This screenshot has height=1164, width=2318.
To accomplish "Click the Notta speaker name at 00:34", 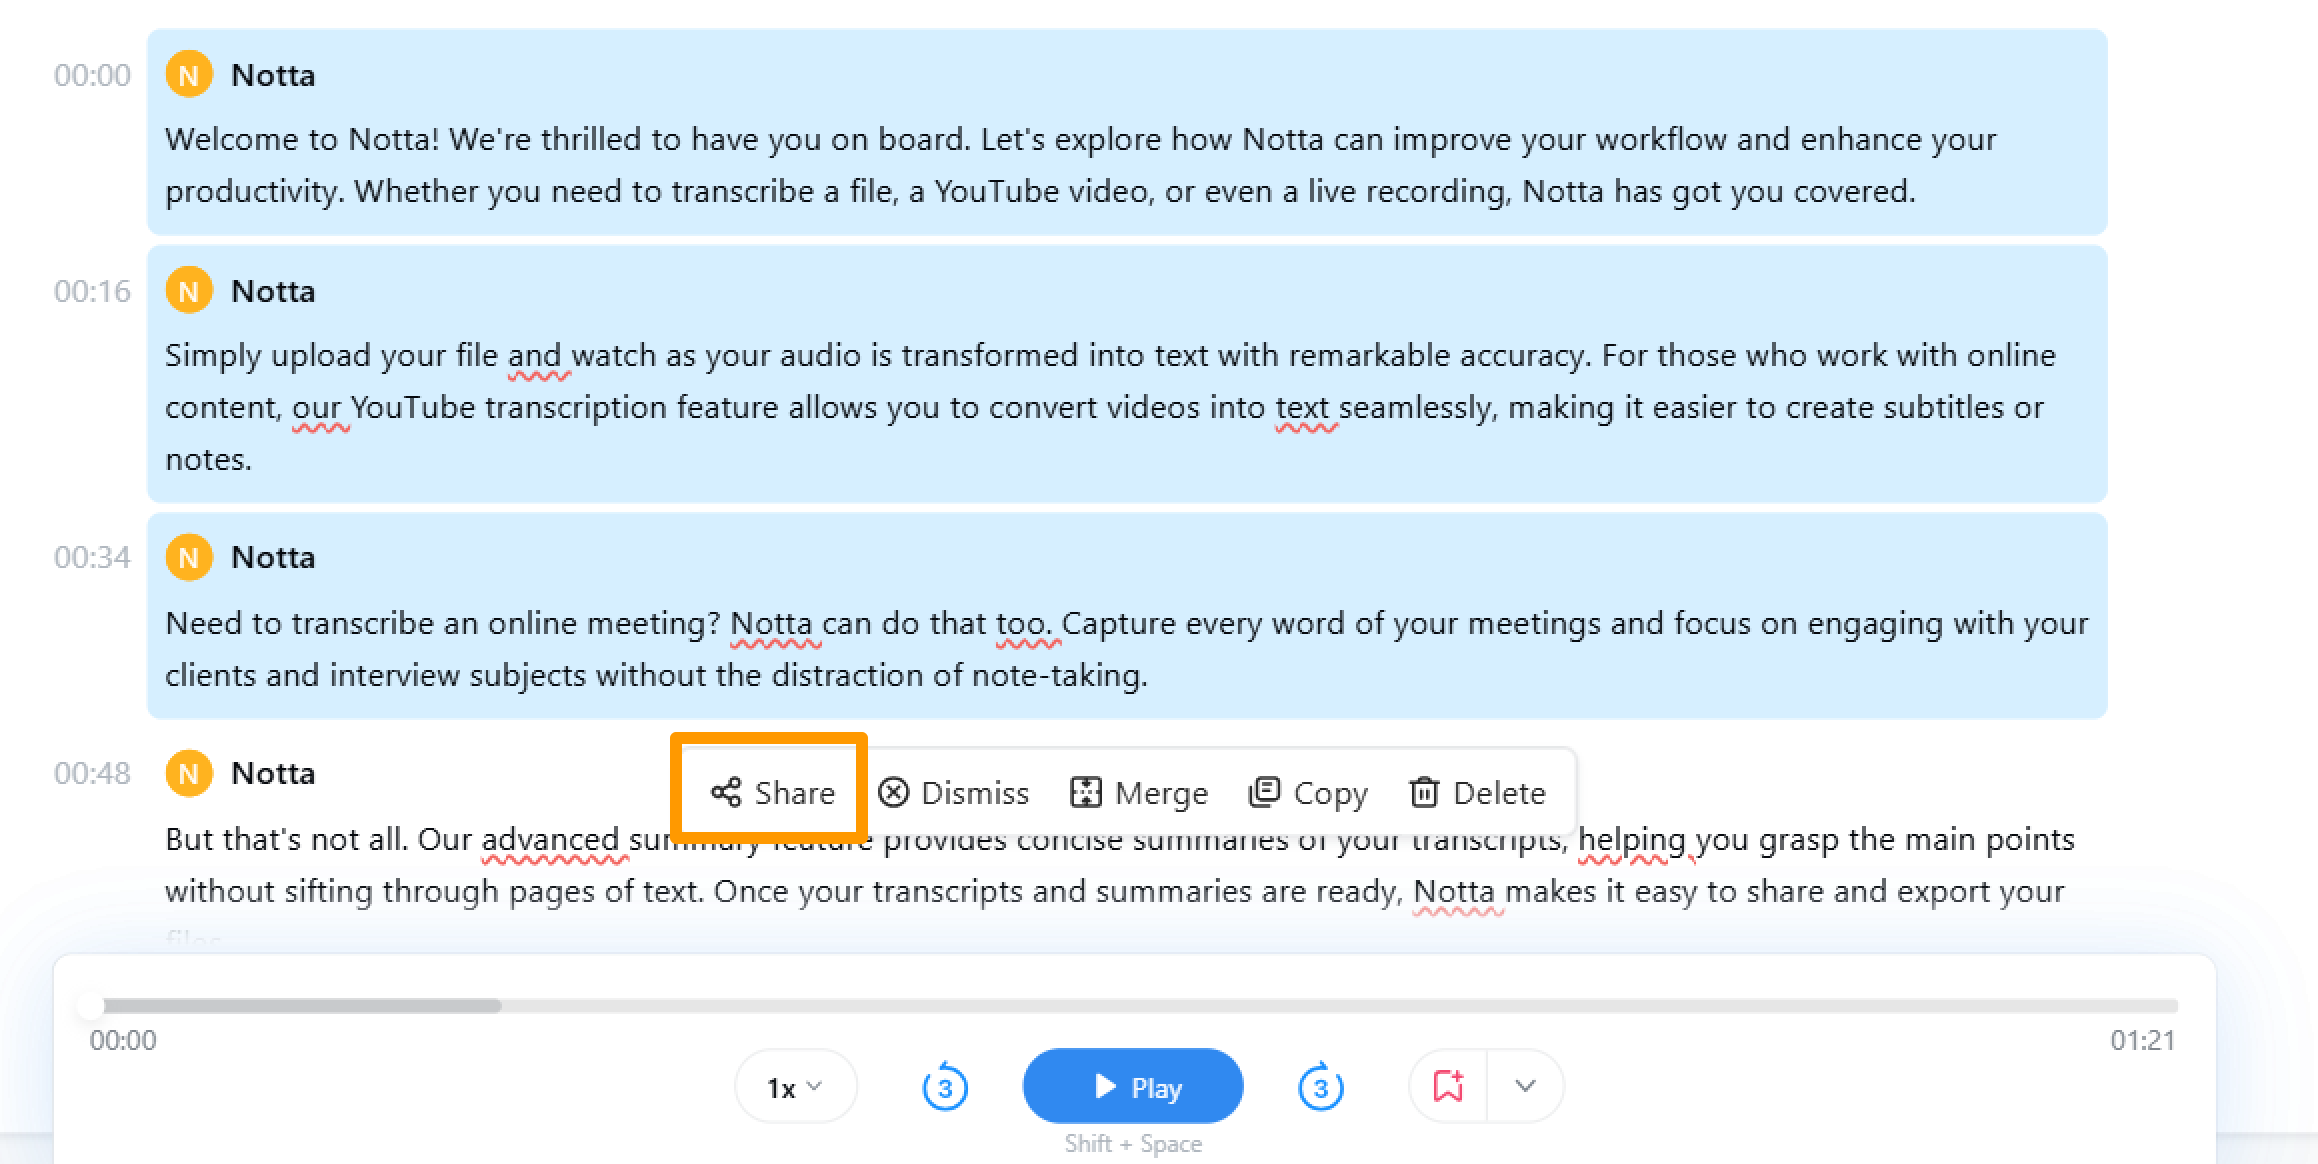I will [x=273, y=557].
